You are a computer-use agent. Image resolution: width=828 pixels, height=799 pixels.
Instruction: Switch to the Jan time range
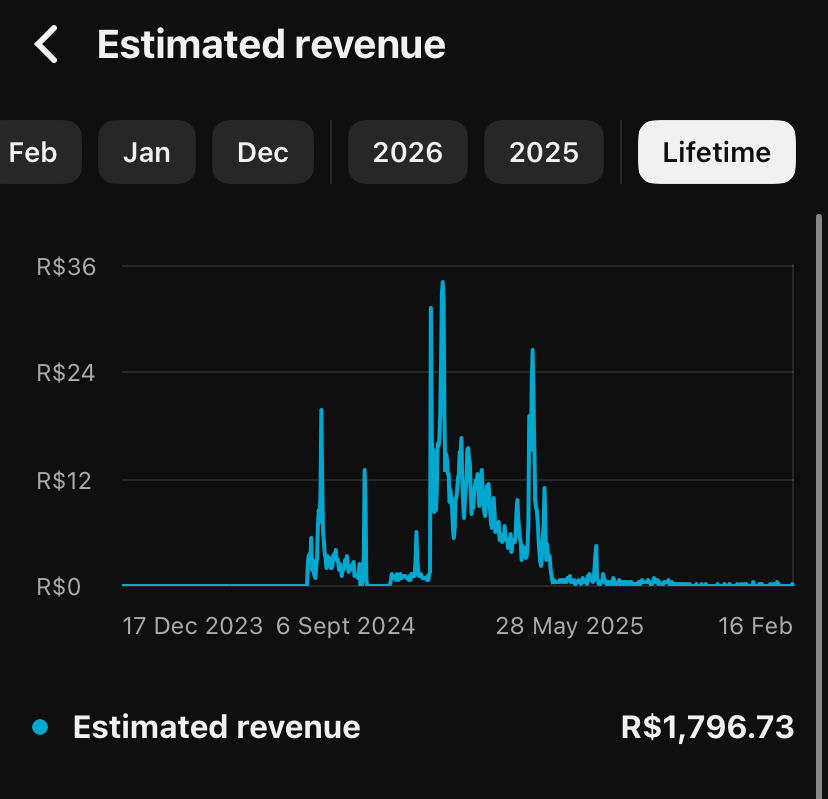click(147, 153)
